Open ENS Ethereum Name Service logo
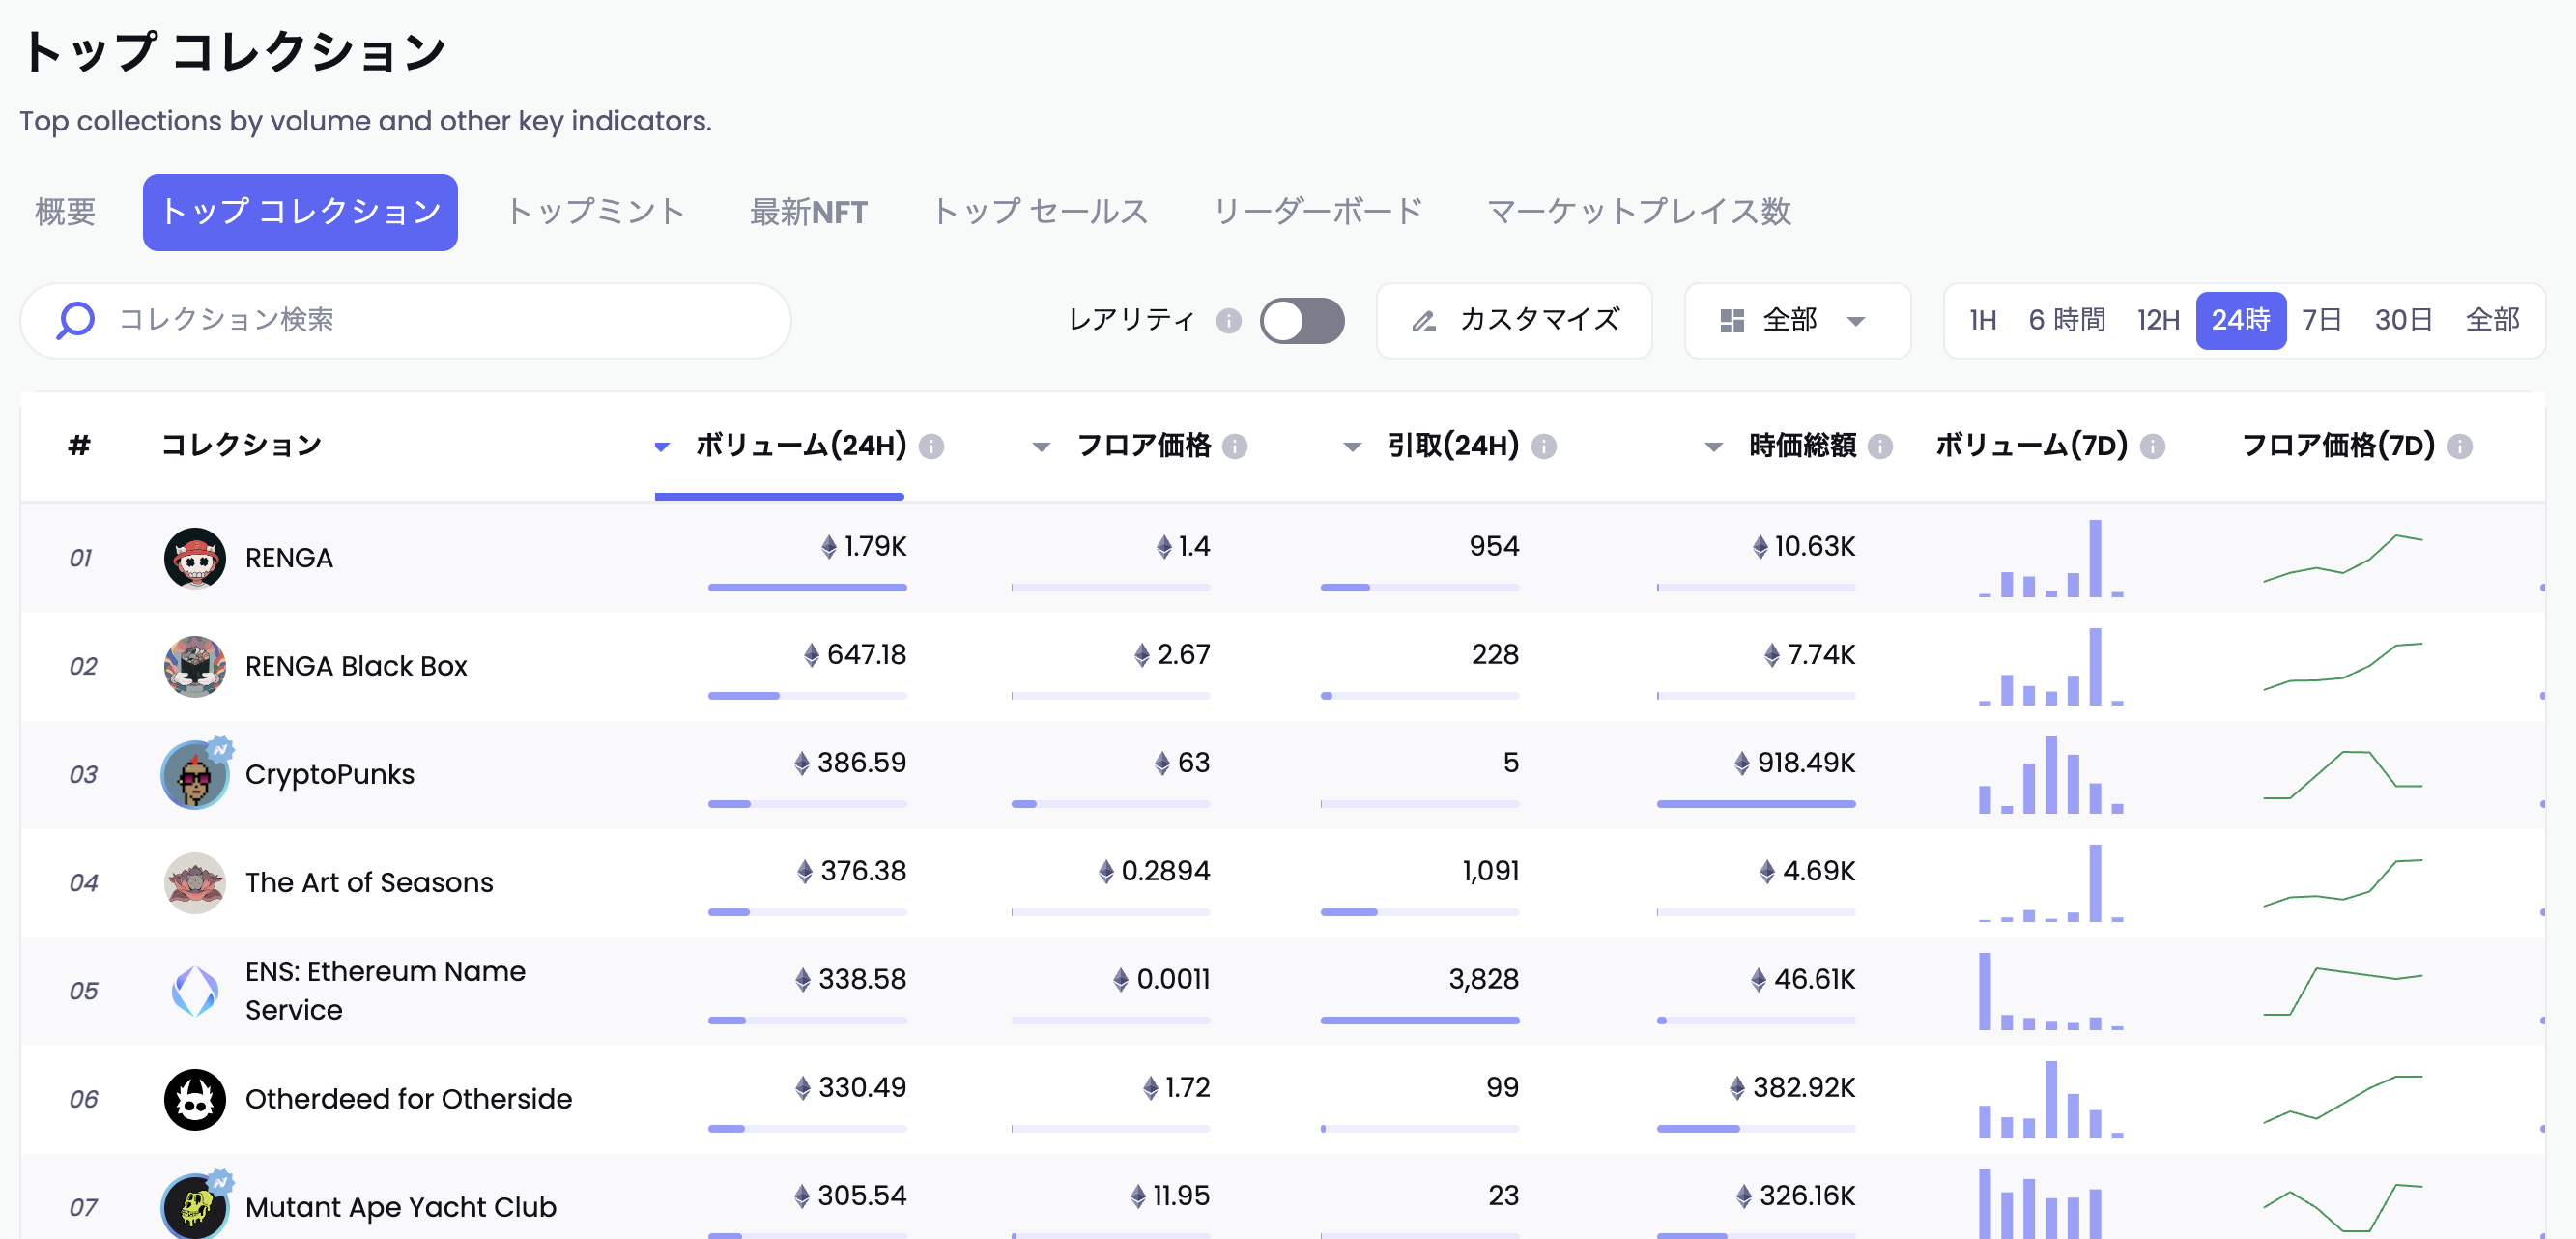 tap(195, 990)
